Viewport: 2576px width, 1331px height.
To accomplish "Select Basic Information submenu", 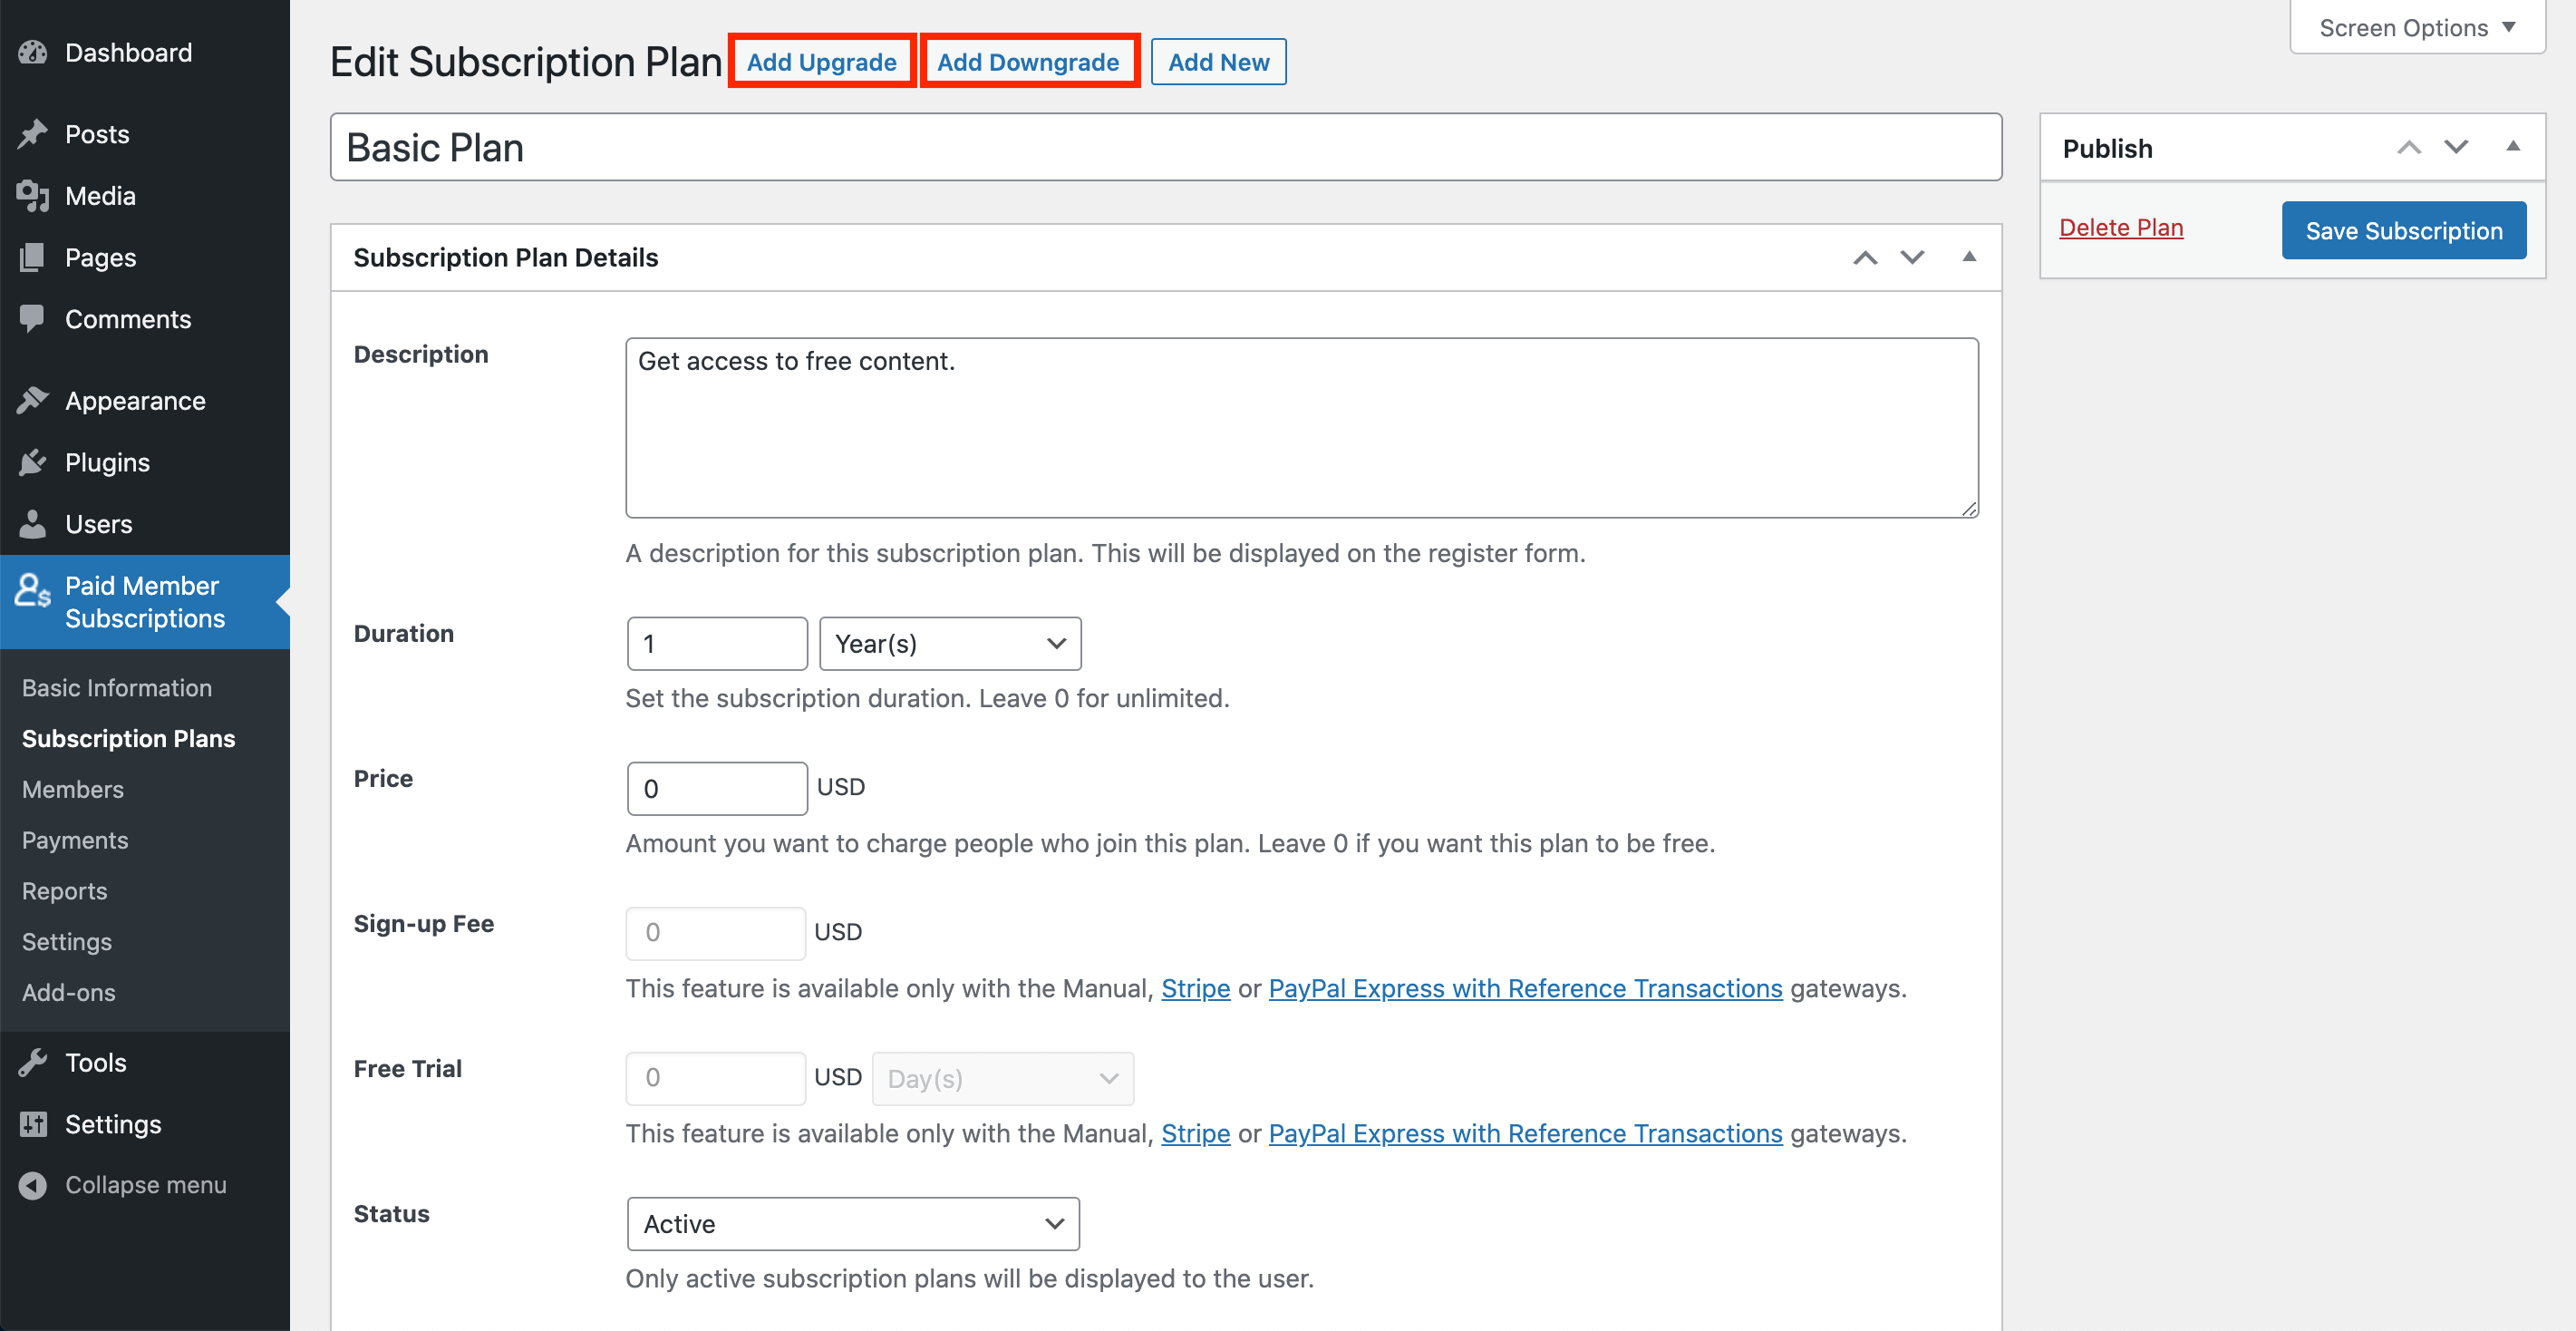I will pyautogui.click(x=117, y=688).
